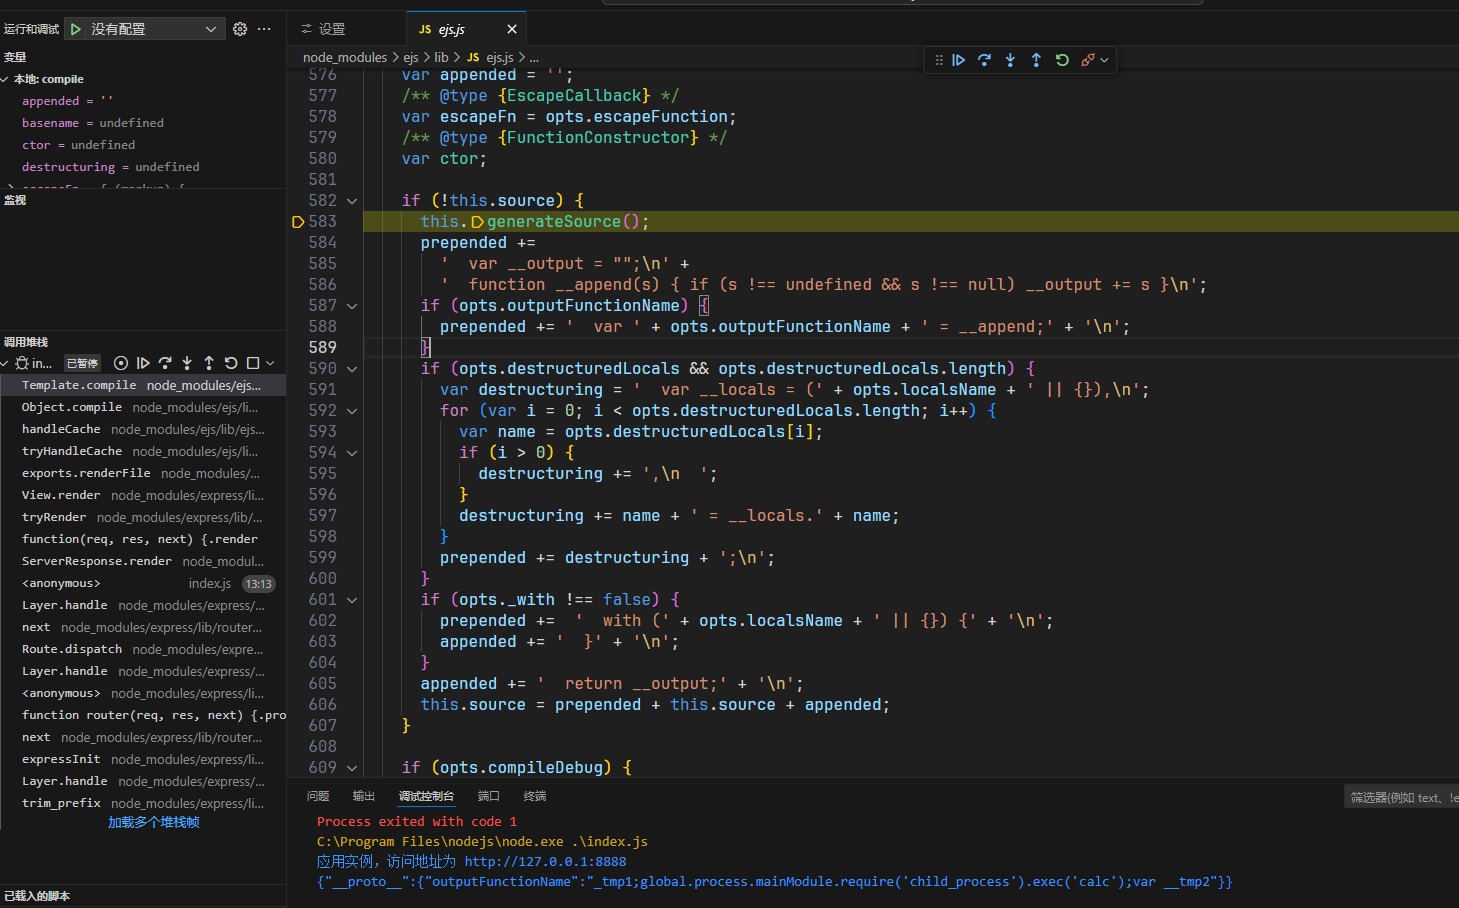Viewport: 1459px width, 908px height.
Task: Open the 终端 panel tab
Action: [x=535, y=796]
